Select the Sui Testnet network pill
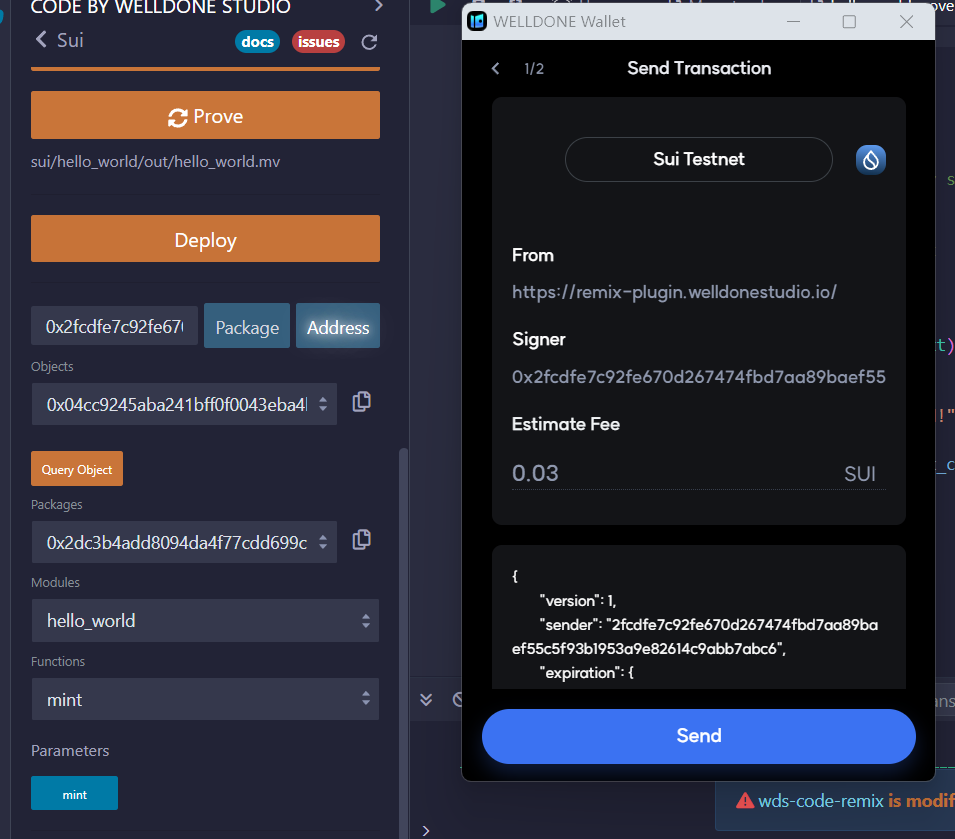This screenshot has width=955, height=839. pyautogui.click(x=699, y=160)
